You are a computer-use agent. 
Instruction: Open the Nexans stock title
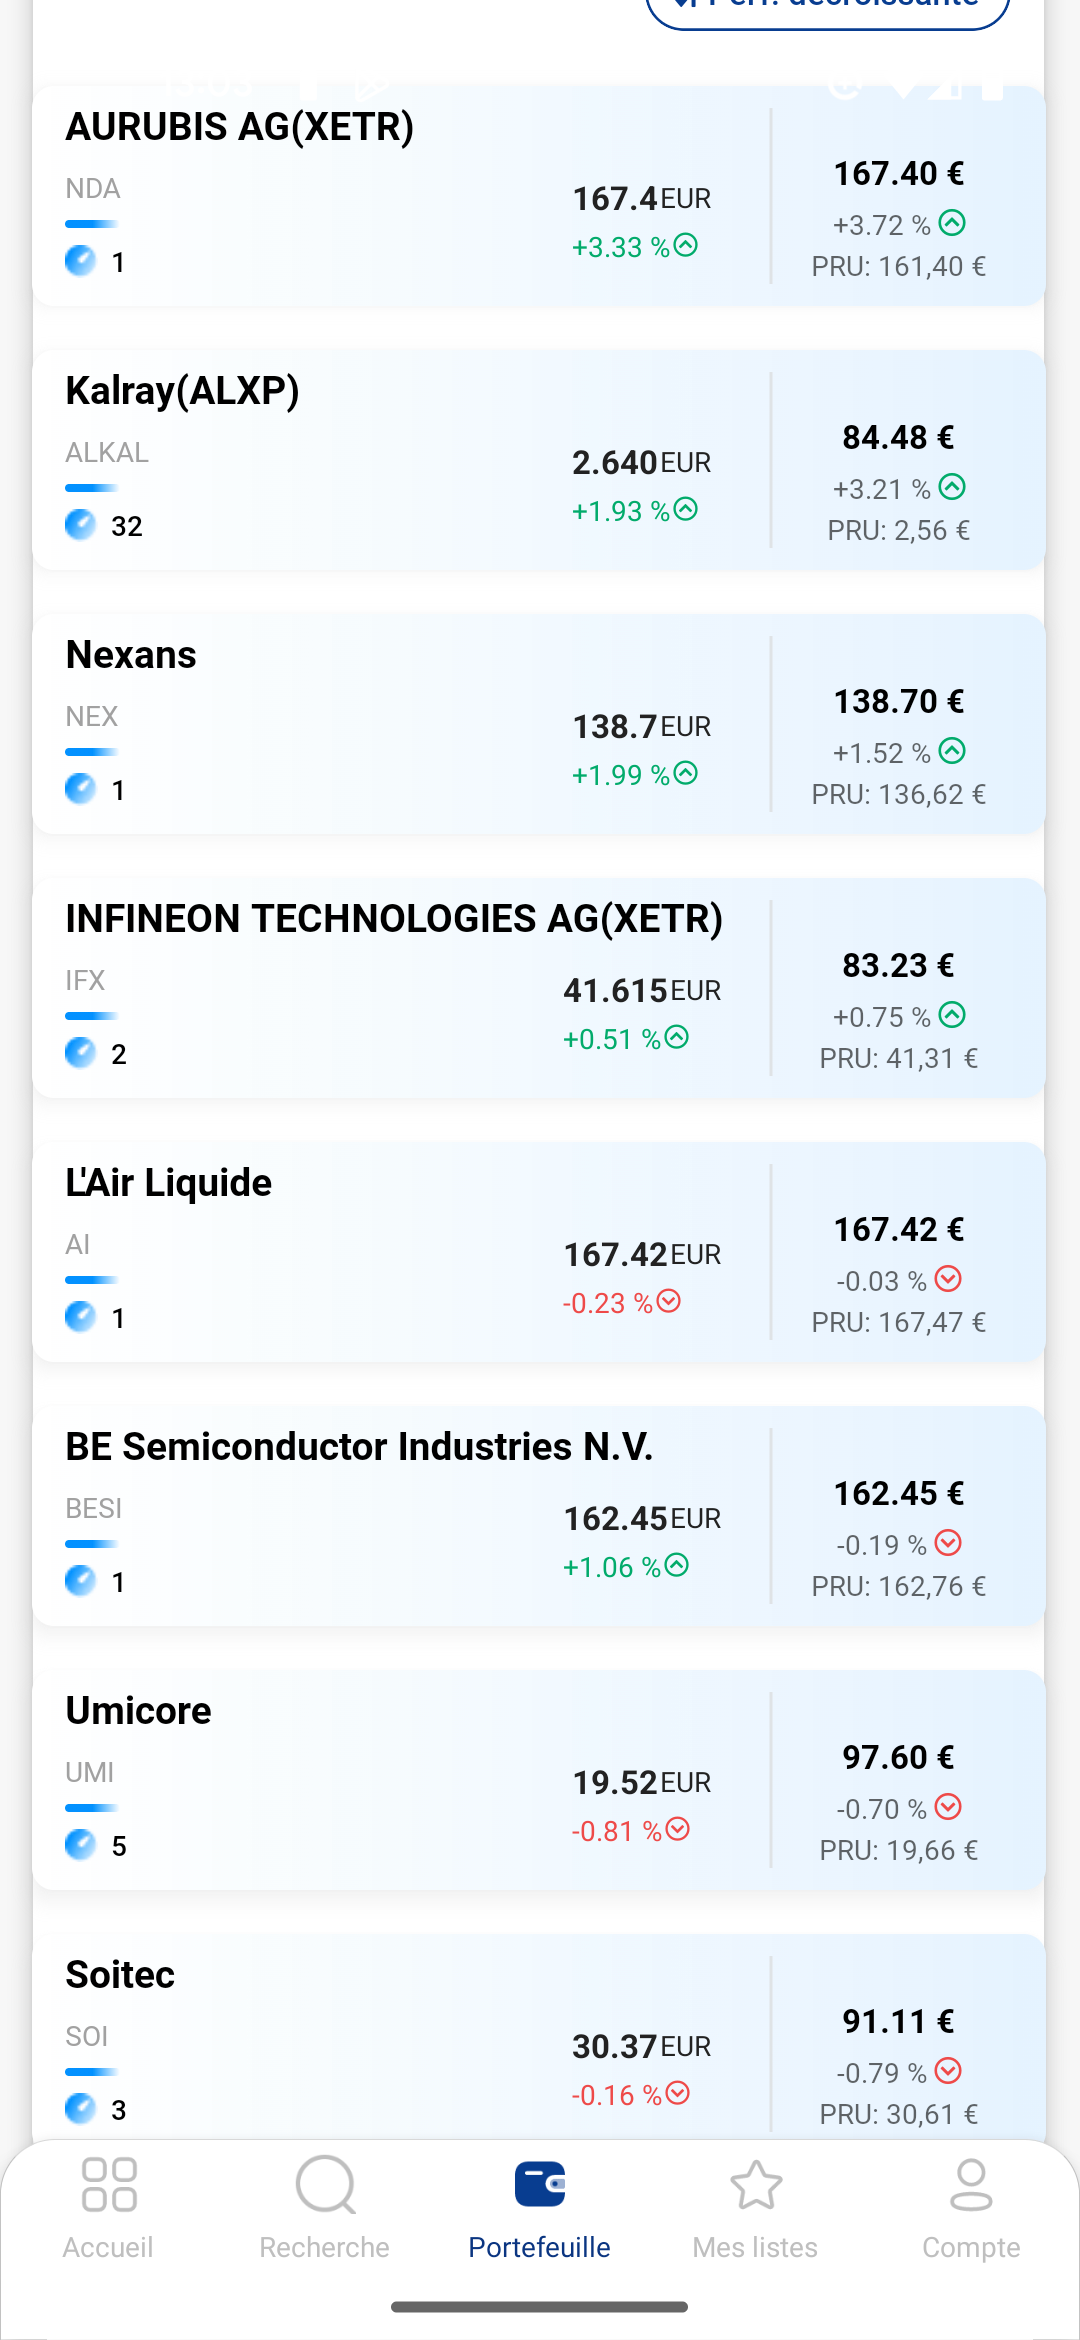(x=131, y=655)
